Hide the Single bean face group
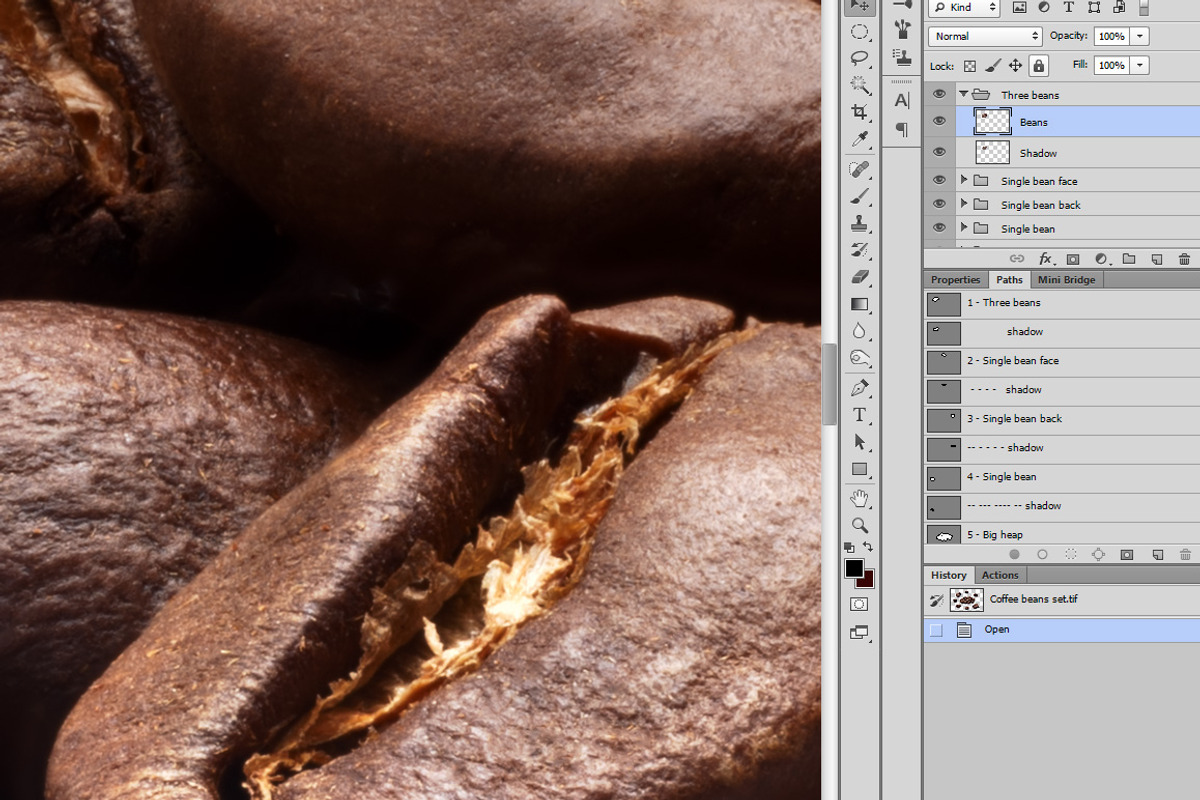The image size is (1200, 800). 939,180
